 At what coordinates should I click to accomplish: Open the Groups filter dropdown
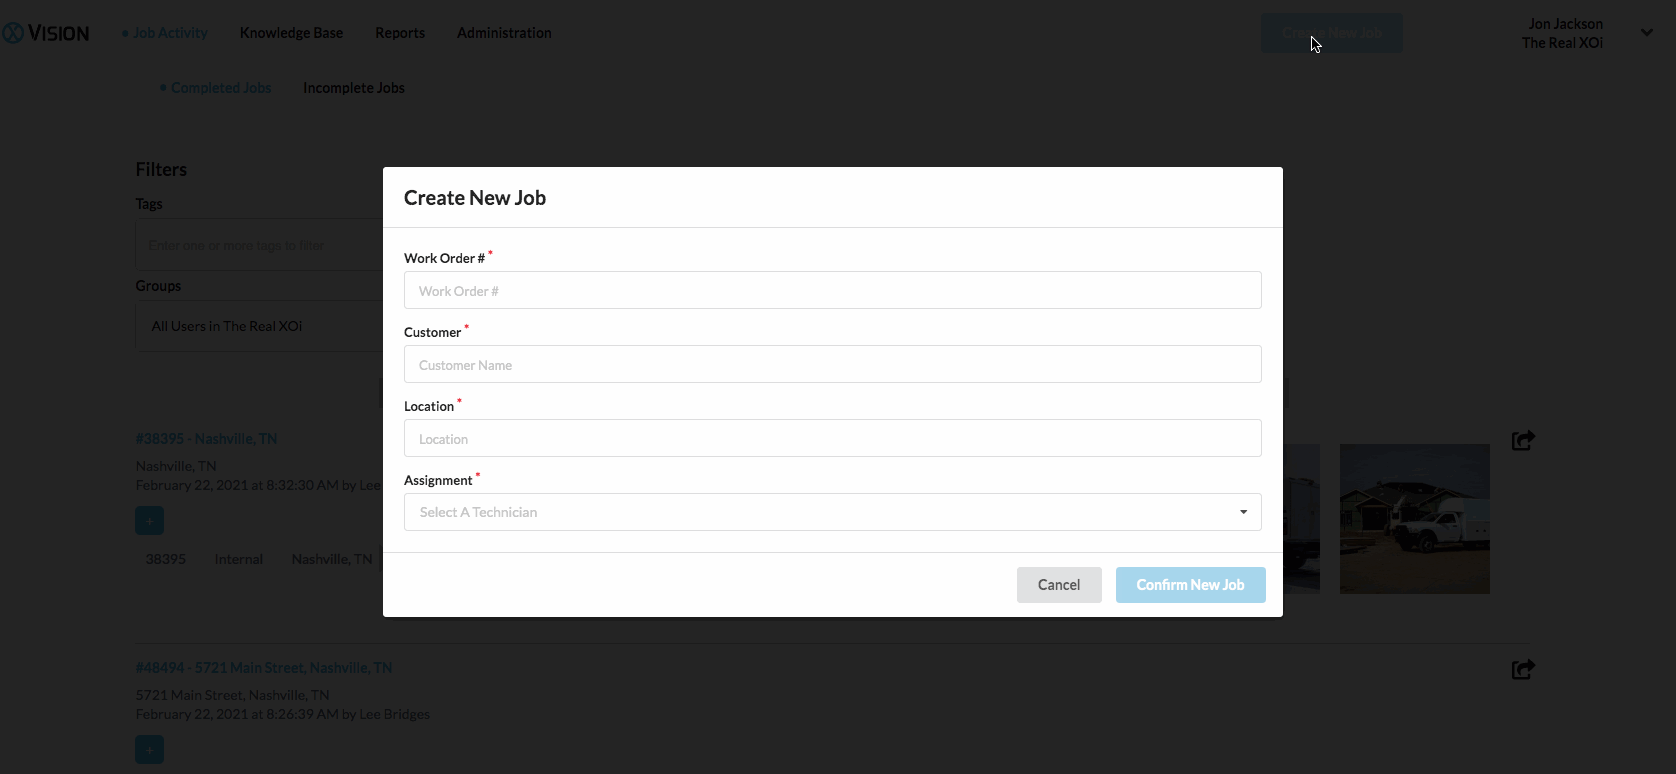click(258, 327)
